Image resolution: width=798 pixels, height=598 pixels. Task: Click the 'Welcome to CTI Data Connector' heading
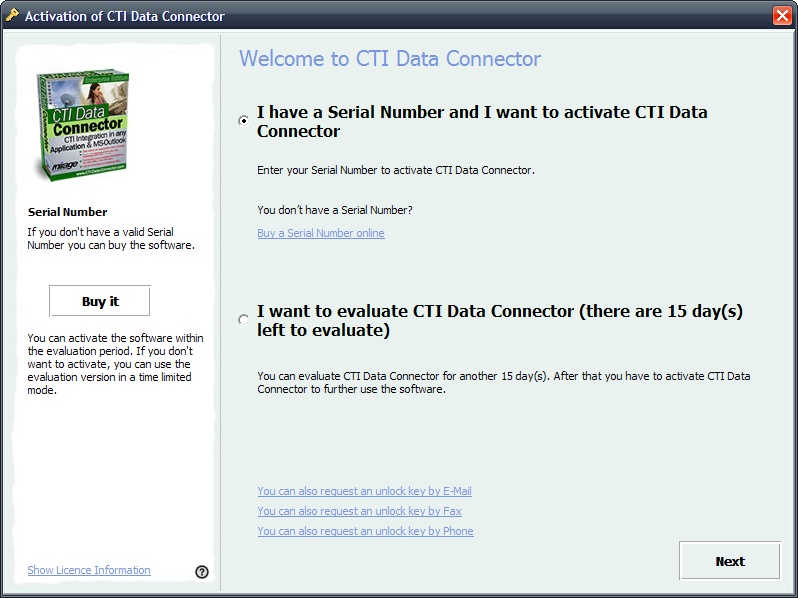pos(389,58)
